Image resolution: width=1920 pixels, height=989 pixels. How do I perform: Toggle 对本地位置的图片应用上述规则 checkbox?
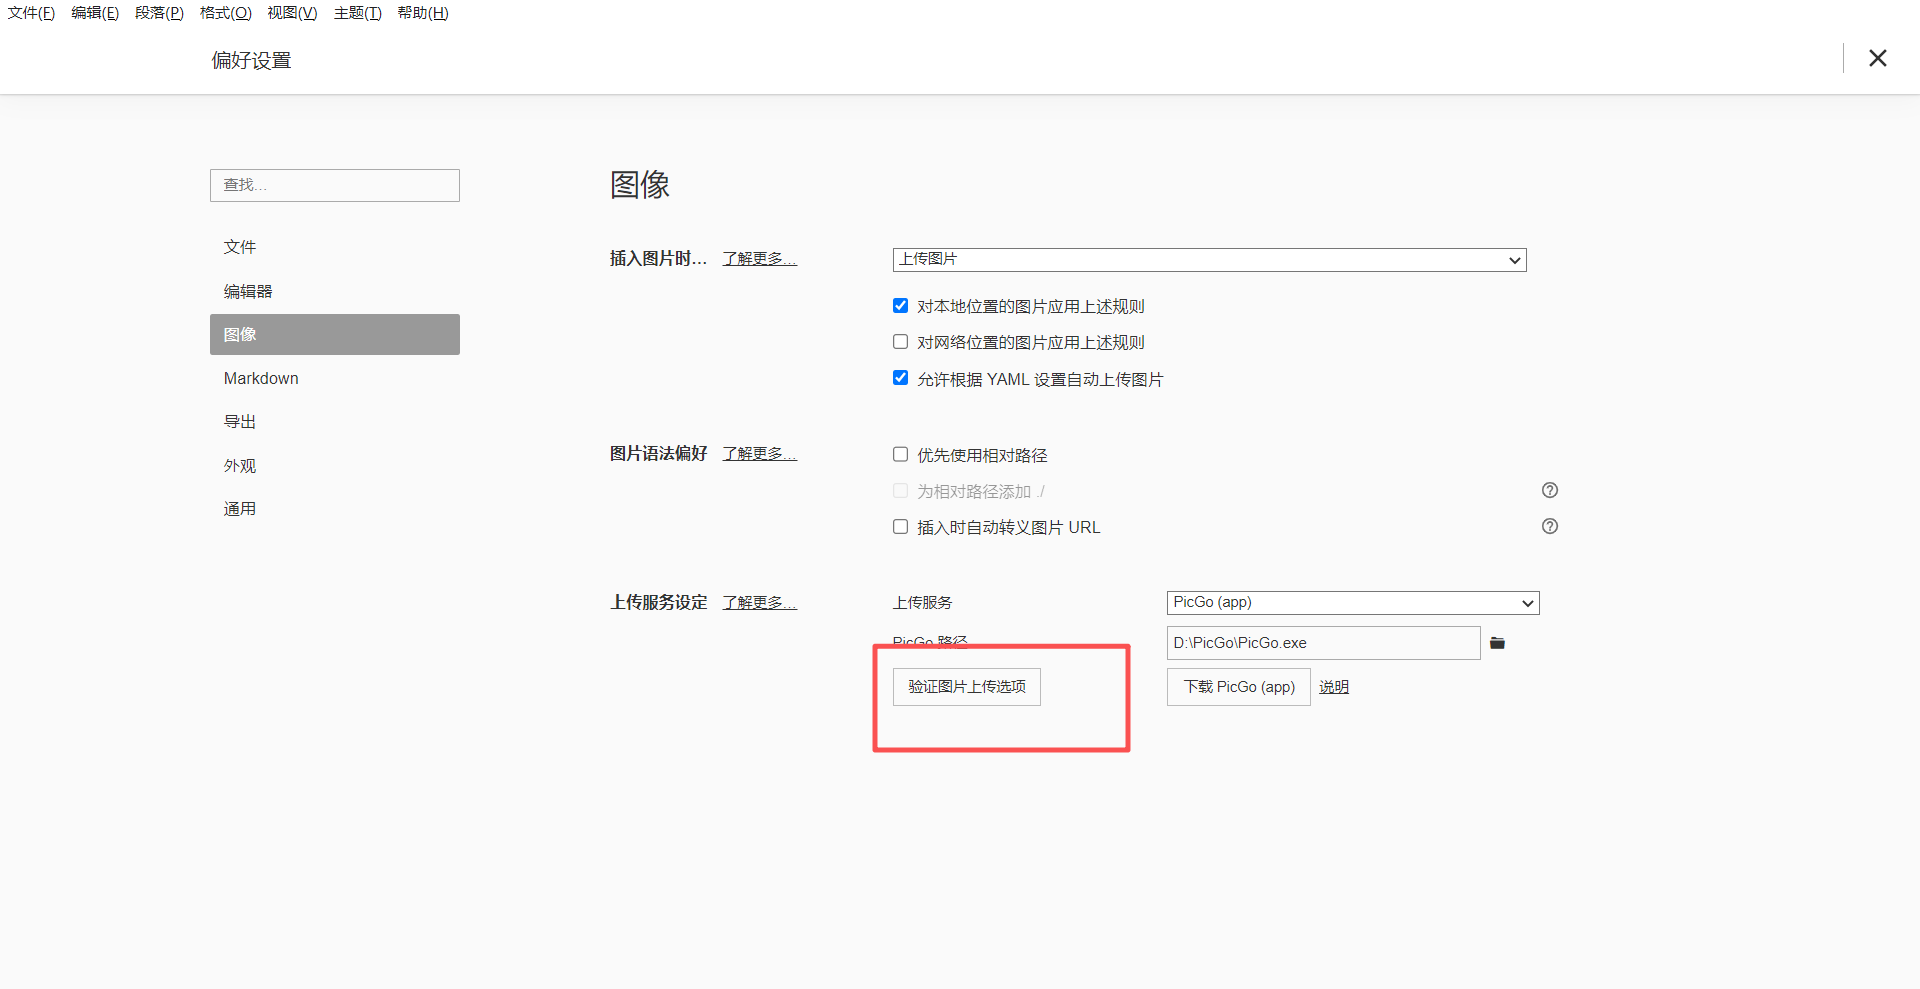900,306
